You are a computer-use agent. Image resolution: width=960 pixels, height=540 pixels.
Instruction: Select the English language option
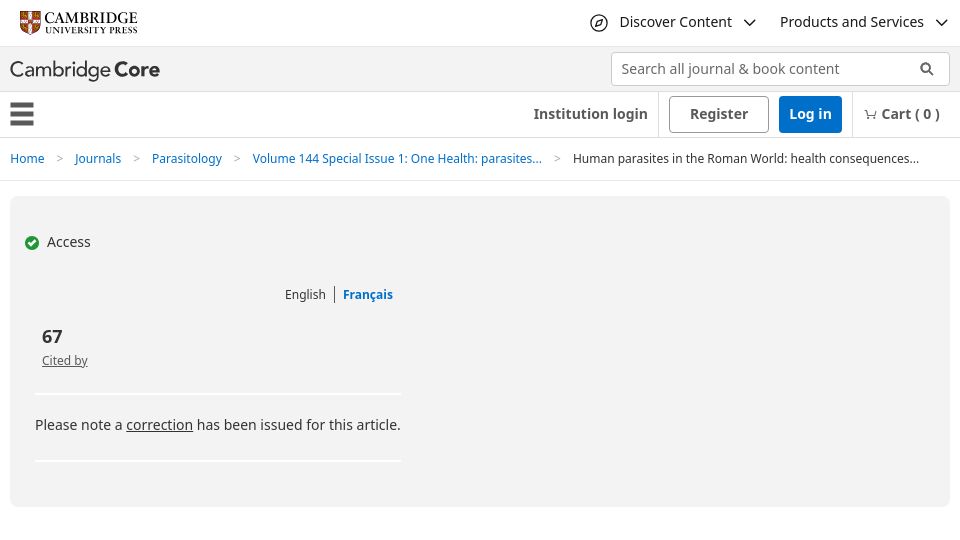click(305, 294)
